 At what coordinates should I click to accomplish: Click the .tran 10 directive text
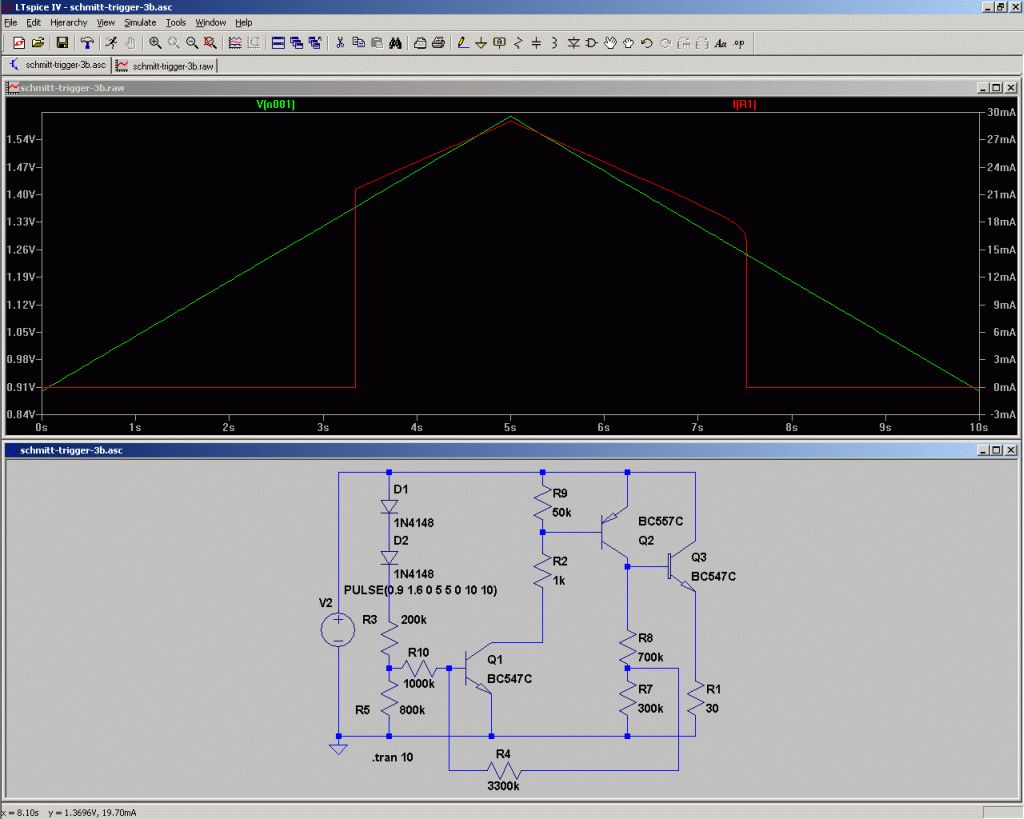(x=392, y=758)
